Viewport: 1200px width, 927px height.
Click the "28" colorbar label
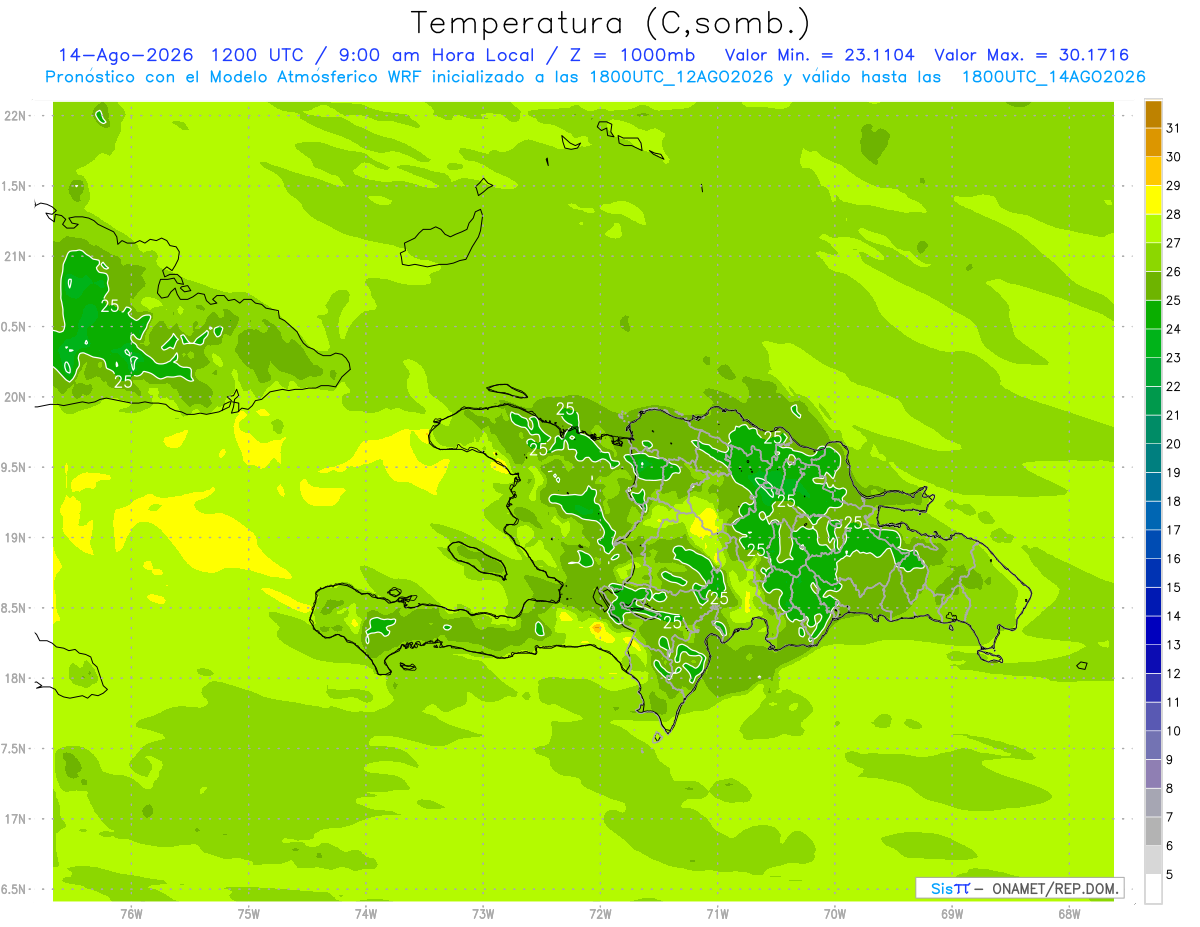tap(1173, 214)
